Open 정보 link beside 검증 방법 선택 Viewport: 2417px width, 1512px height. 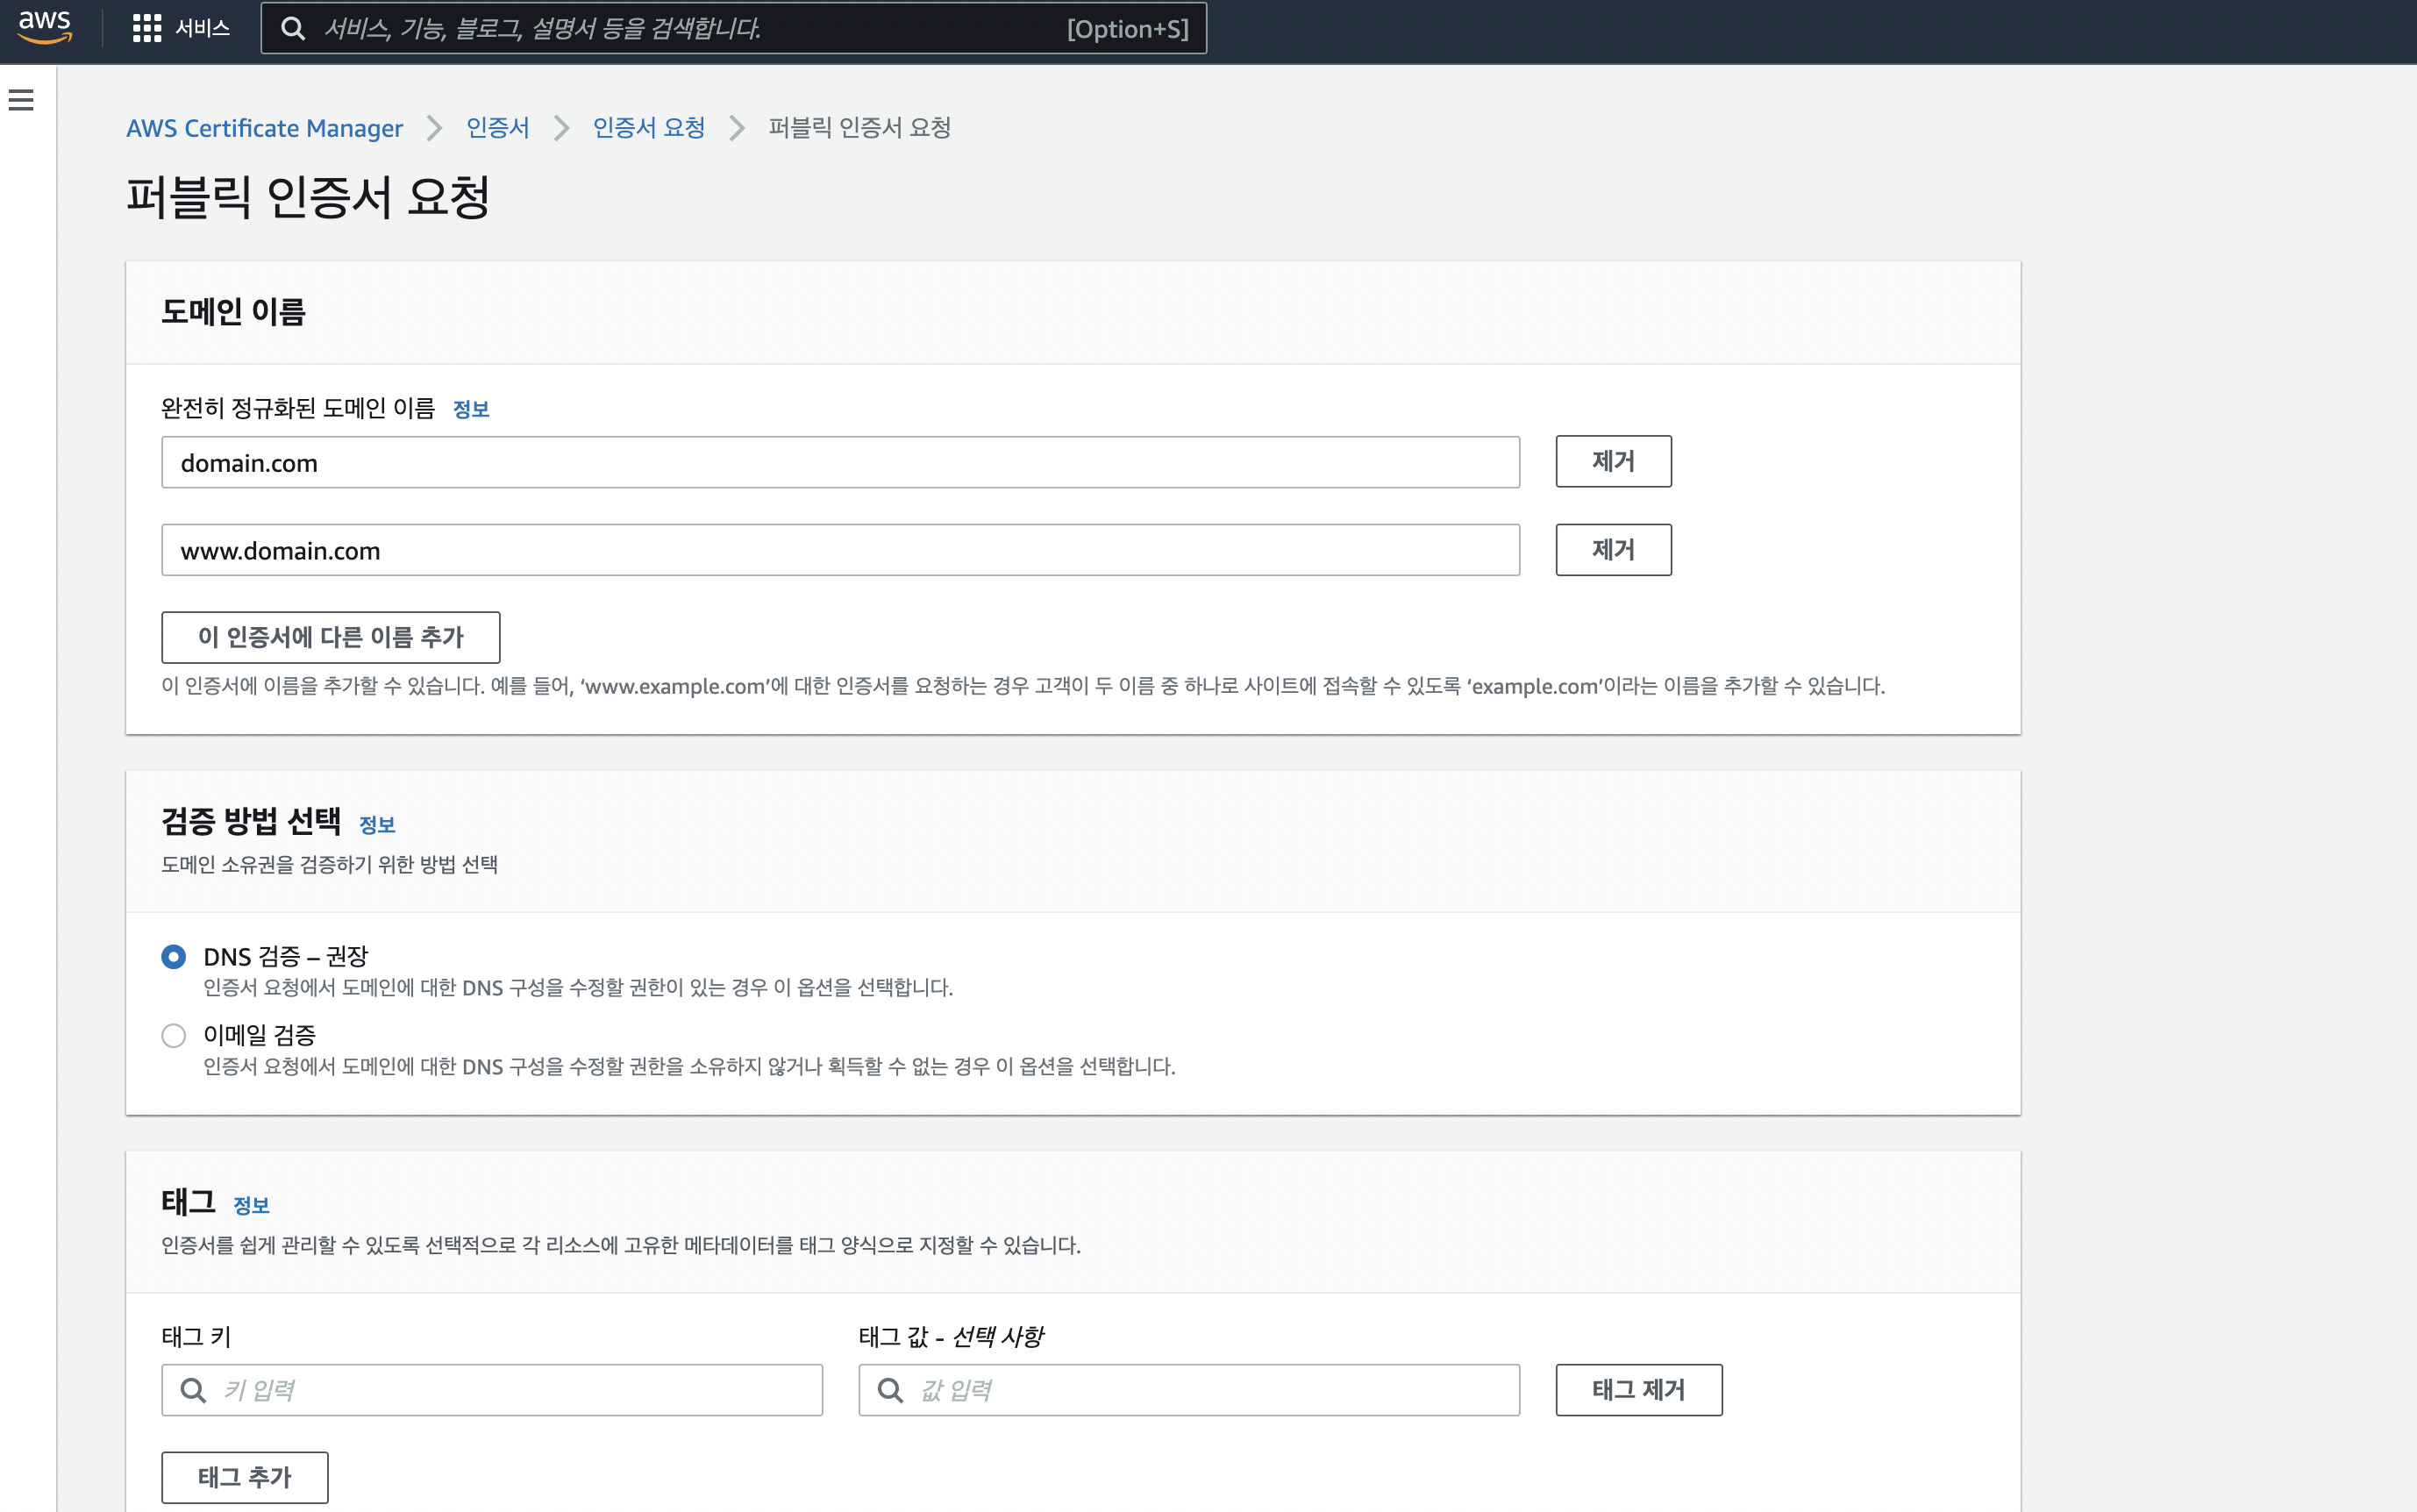[377, 825]
